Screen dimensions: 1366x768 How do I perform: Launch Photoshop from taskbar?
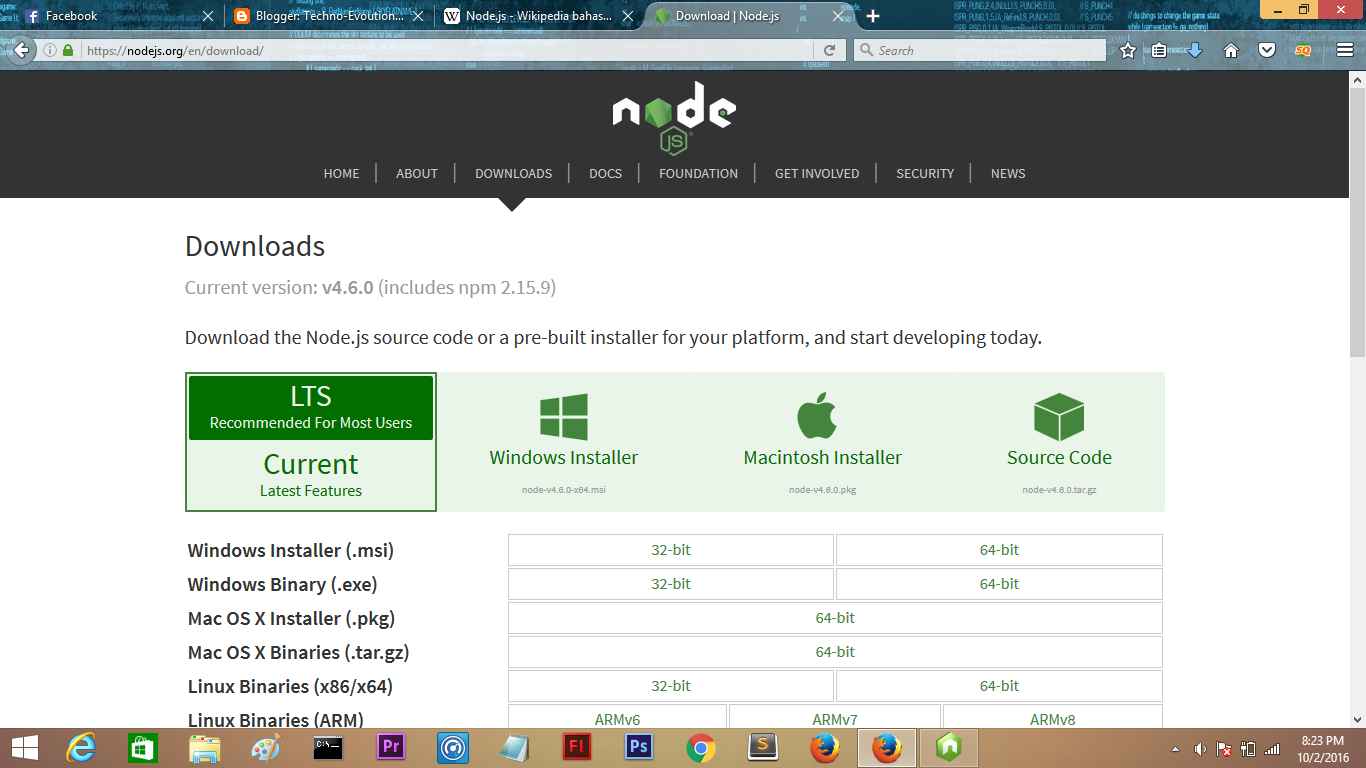click(x=638, y=748)
